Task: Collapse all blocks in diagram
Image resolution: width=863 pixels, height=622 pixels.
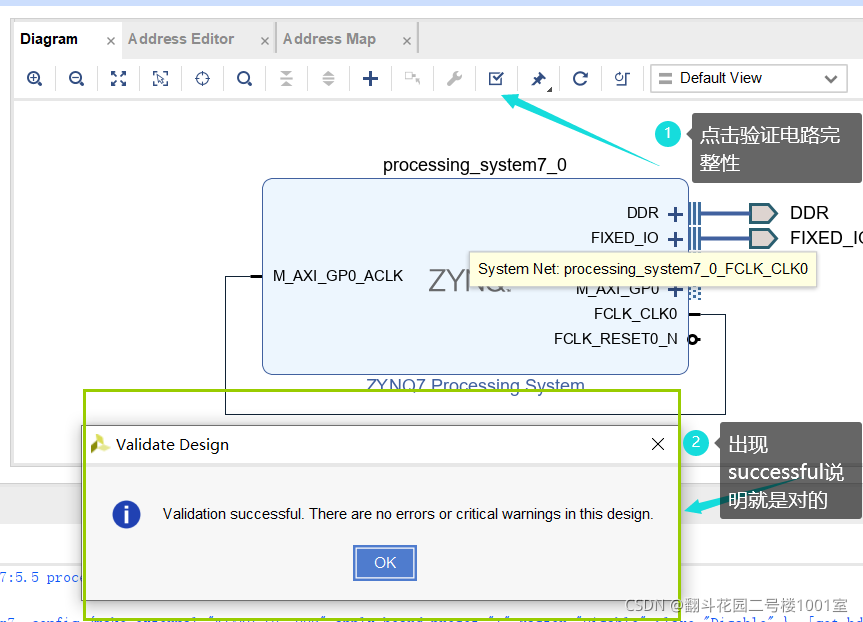Action: click(x=286, y=79)
